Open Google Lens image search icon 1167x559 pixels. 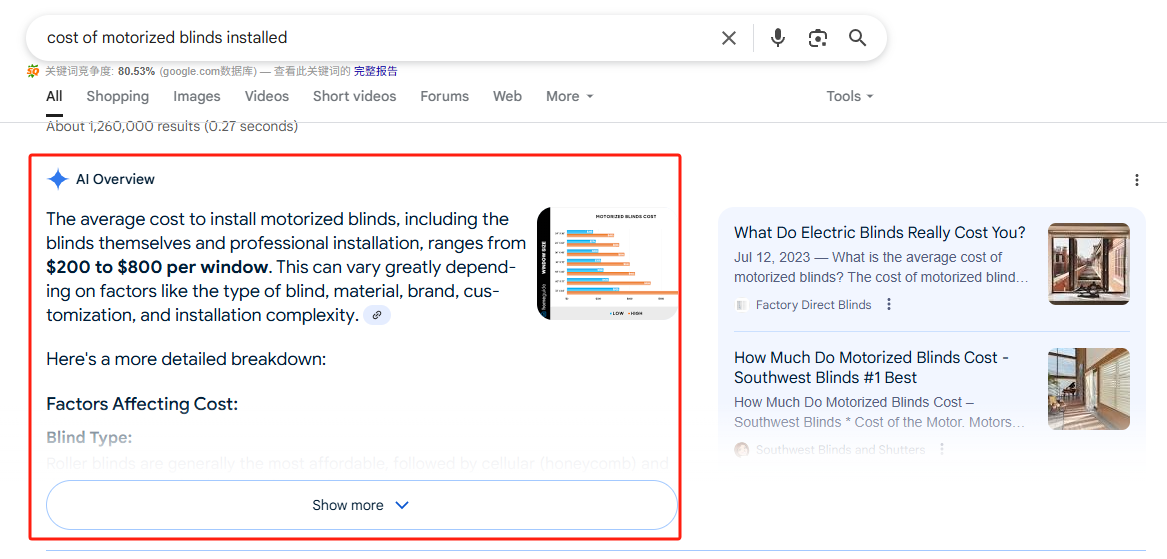pos(818,38)
